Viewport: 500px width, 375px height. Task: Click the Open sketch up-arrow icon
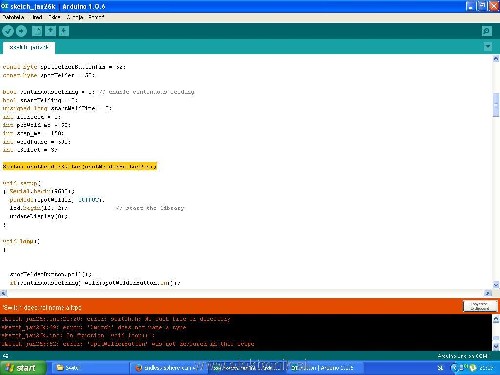tap(50, 31)
